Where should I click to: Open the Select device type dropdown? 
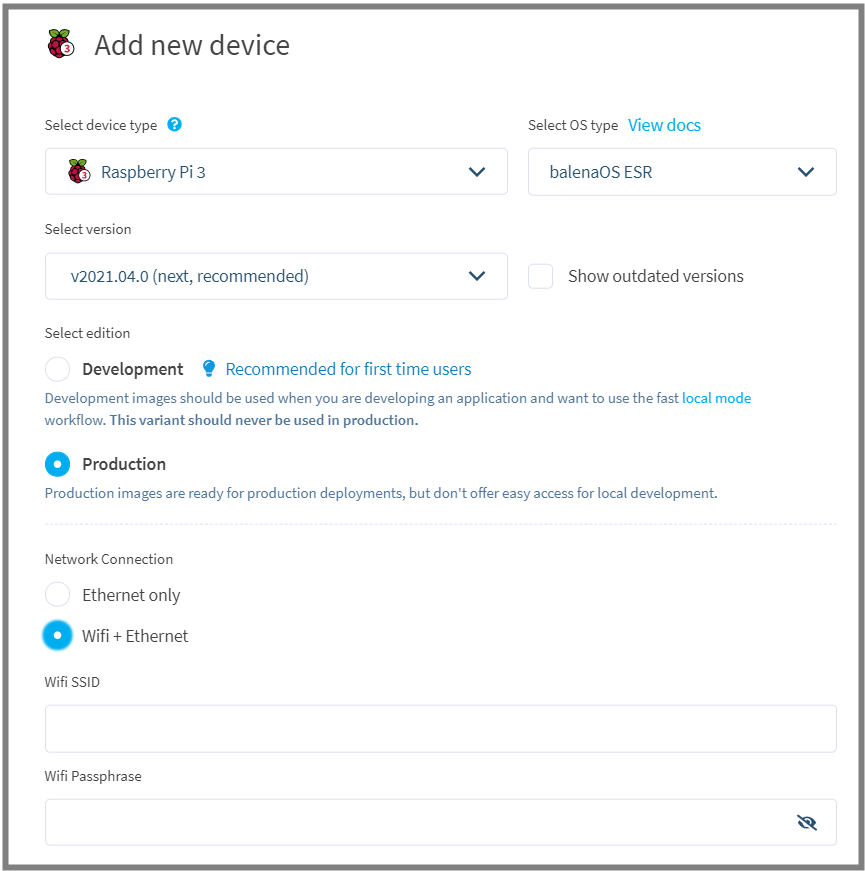pos(276,172)
